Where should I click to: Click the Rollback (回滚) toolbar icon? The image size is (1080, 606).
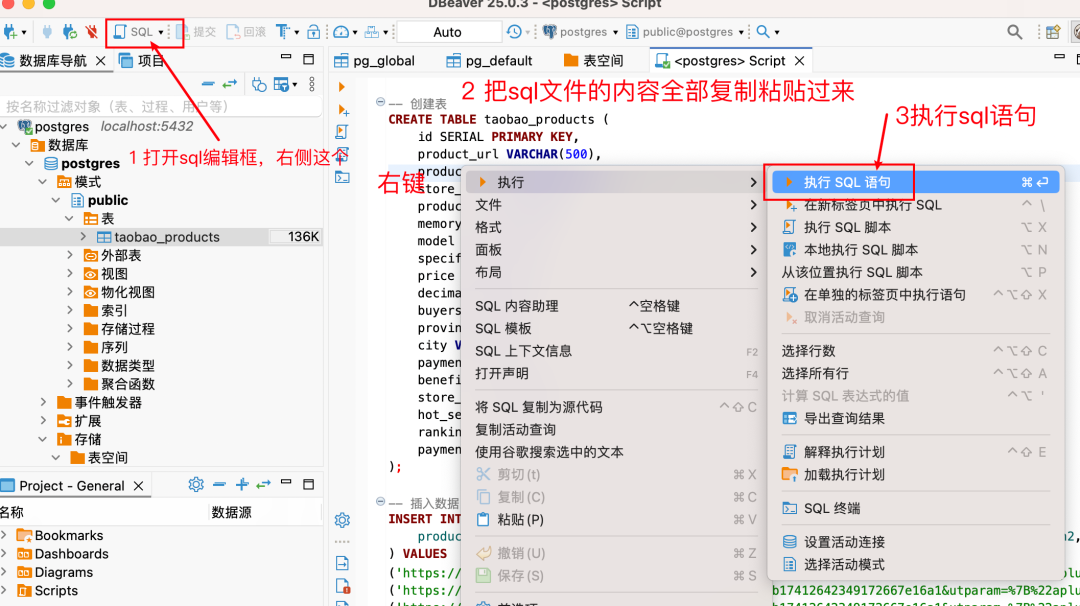click(x=243, y=30)
